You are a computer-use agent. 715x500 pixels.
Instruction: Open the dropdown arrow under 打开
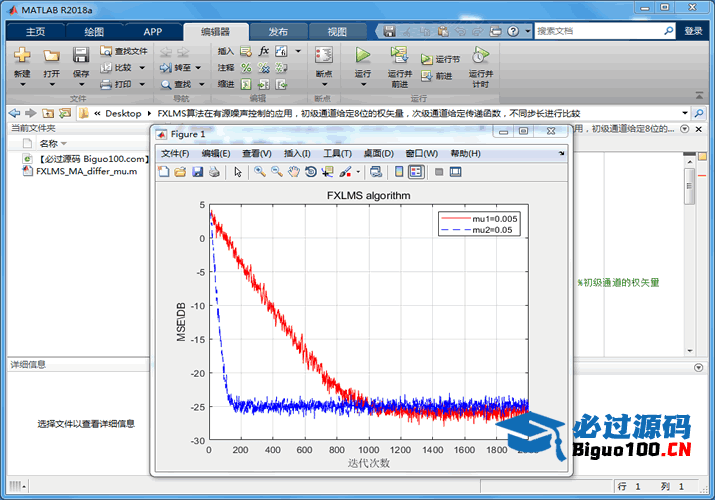point(52,84)
